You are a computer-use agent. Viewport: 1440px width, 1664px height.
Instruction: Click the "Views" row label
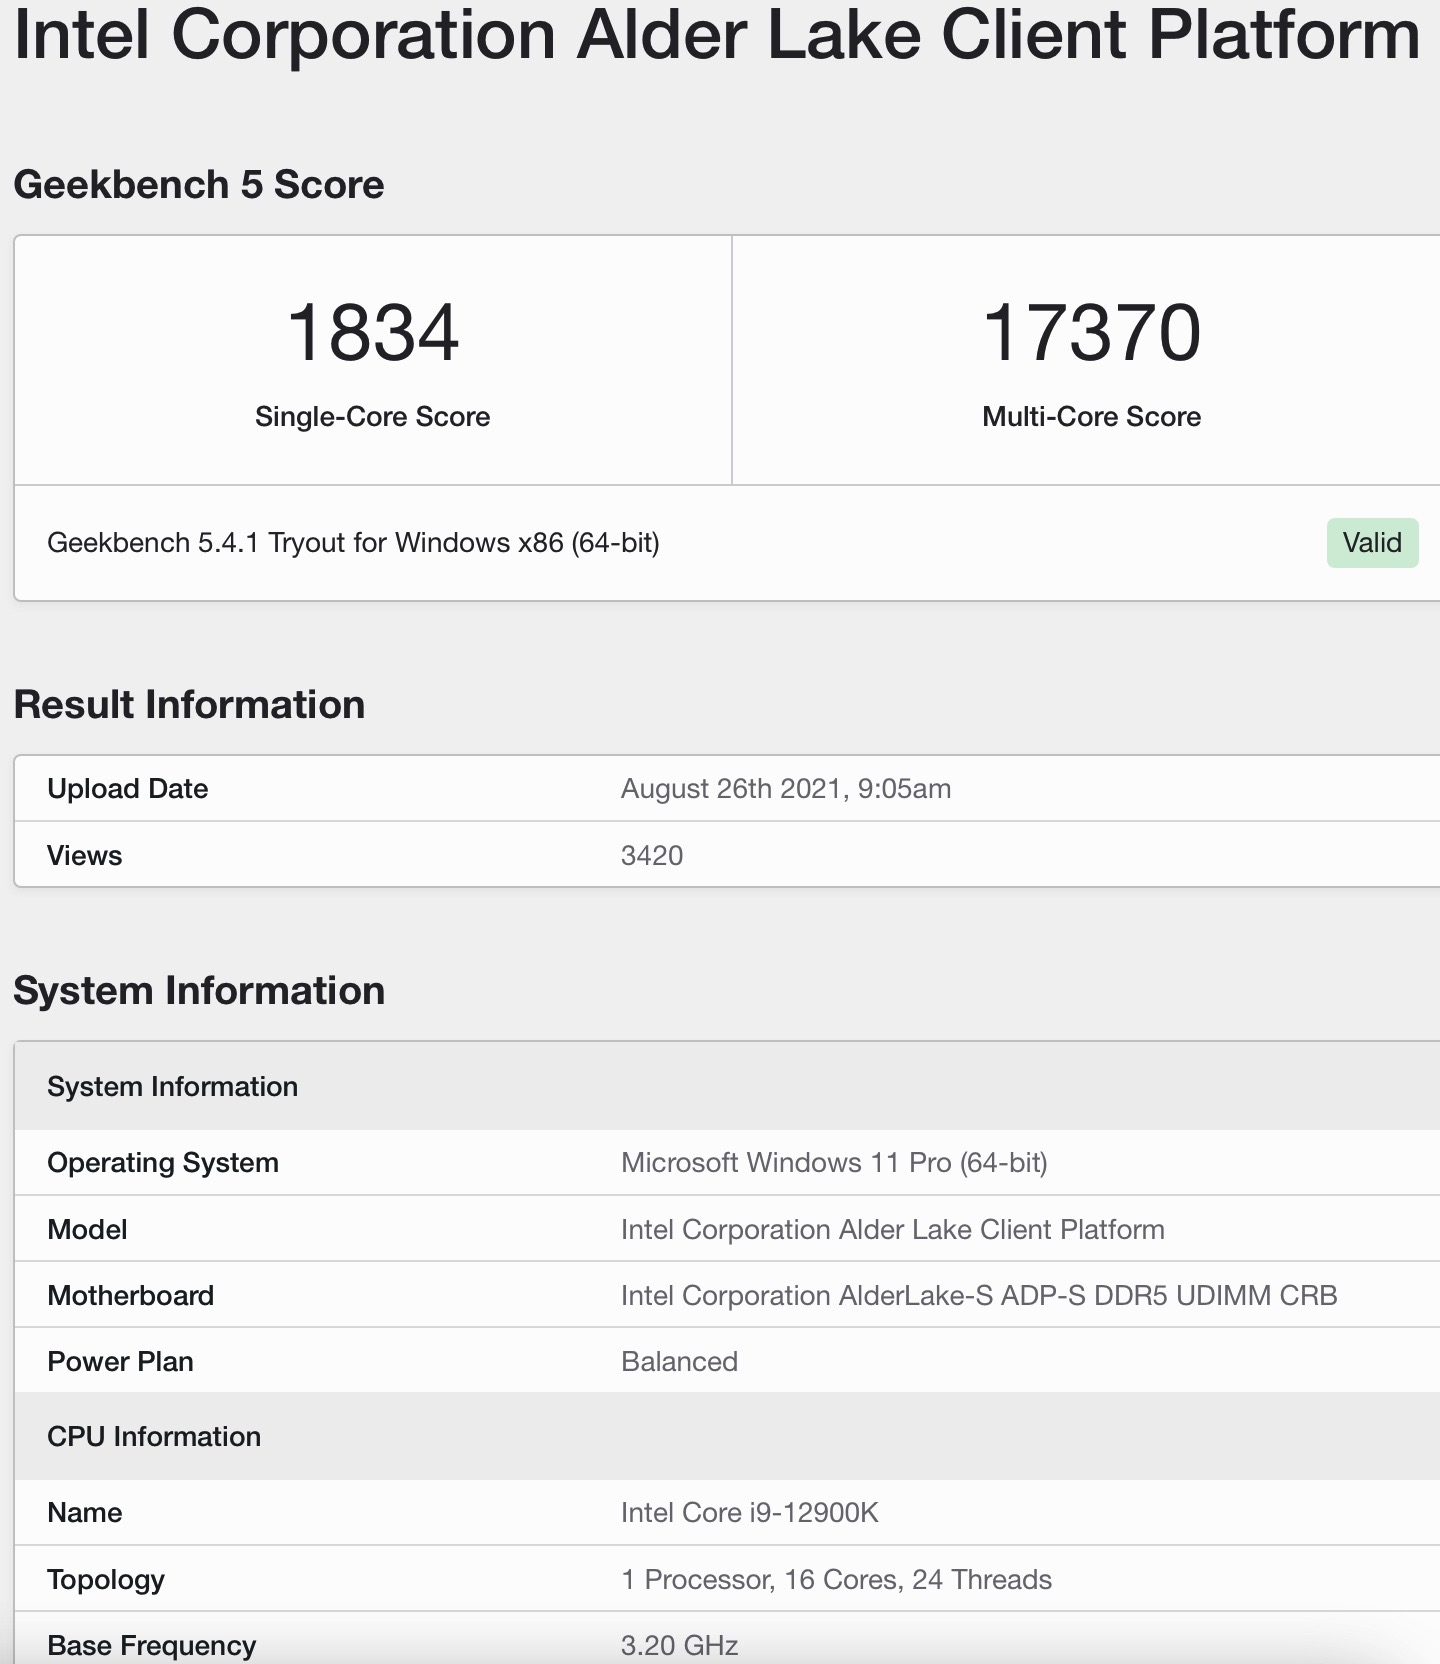pos(85,856)
